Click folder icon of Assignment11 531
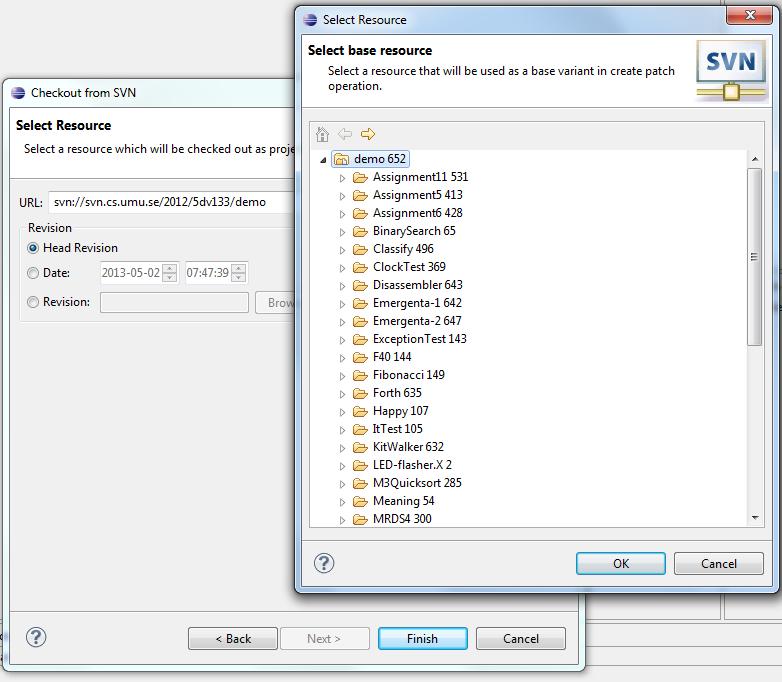 (360, 178)
